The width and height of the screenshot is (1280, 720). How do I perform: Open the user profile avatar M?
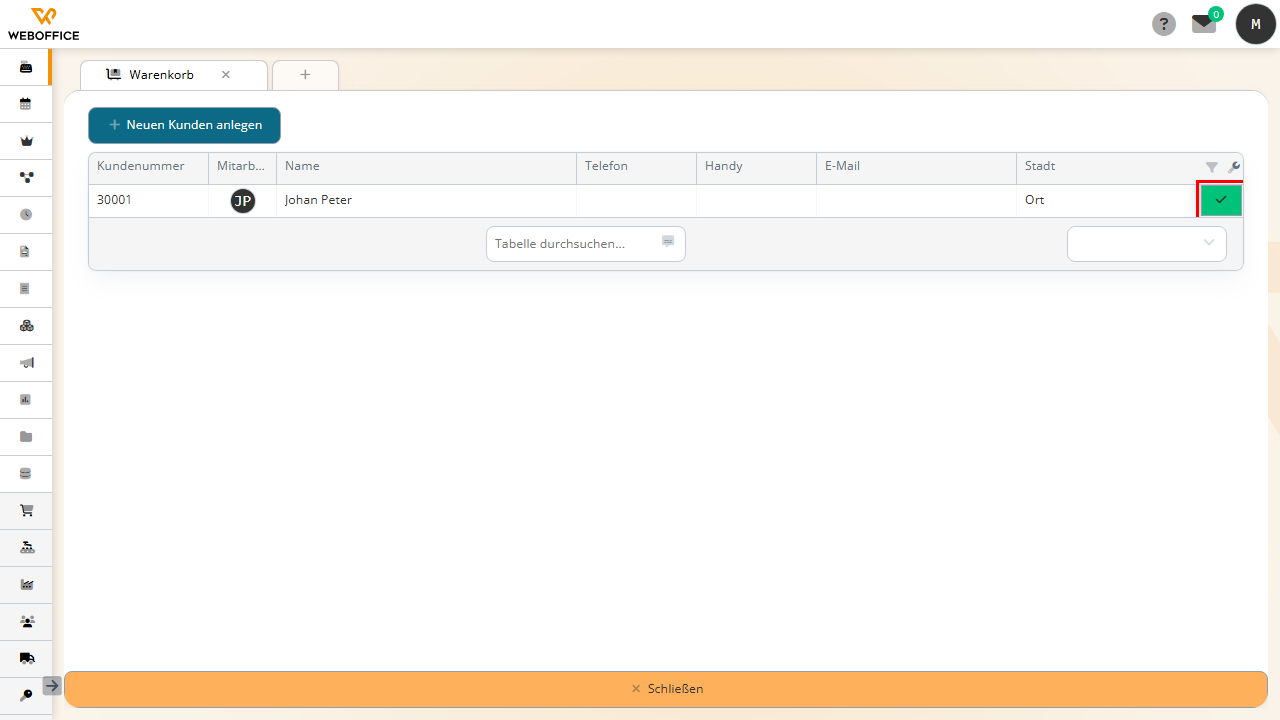click(x=1256, y=24)
